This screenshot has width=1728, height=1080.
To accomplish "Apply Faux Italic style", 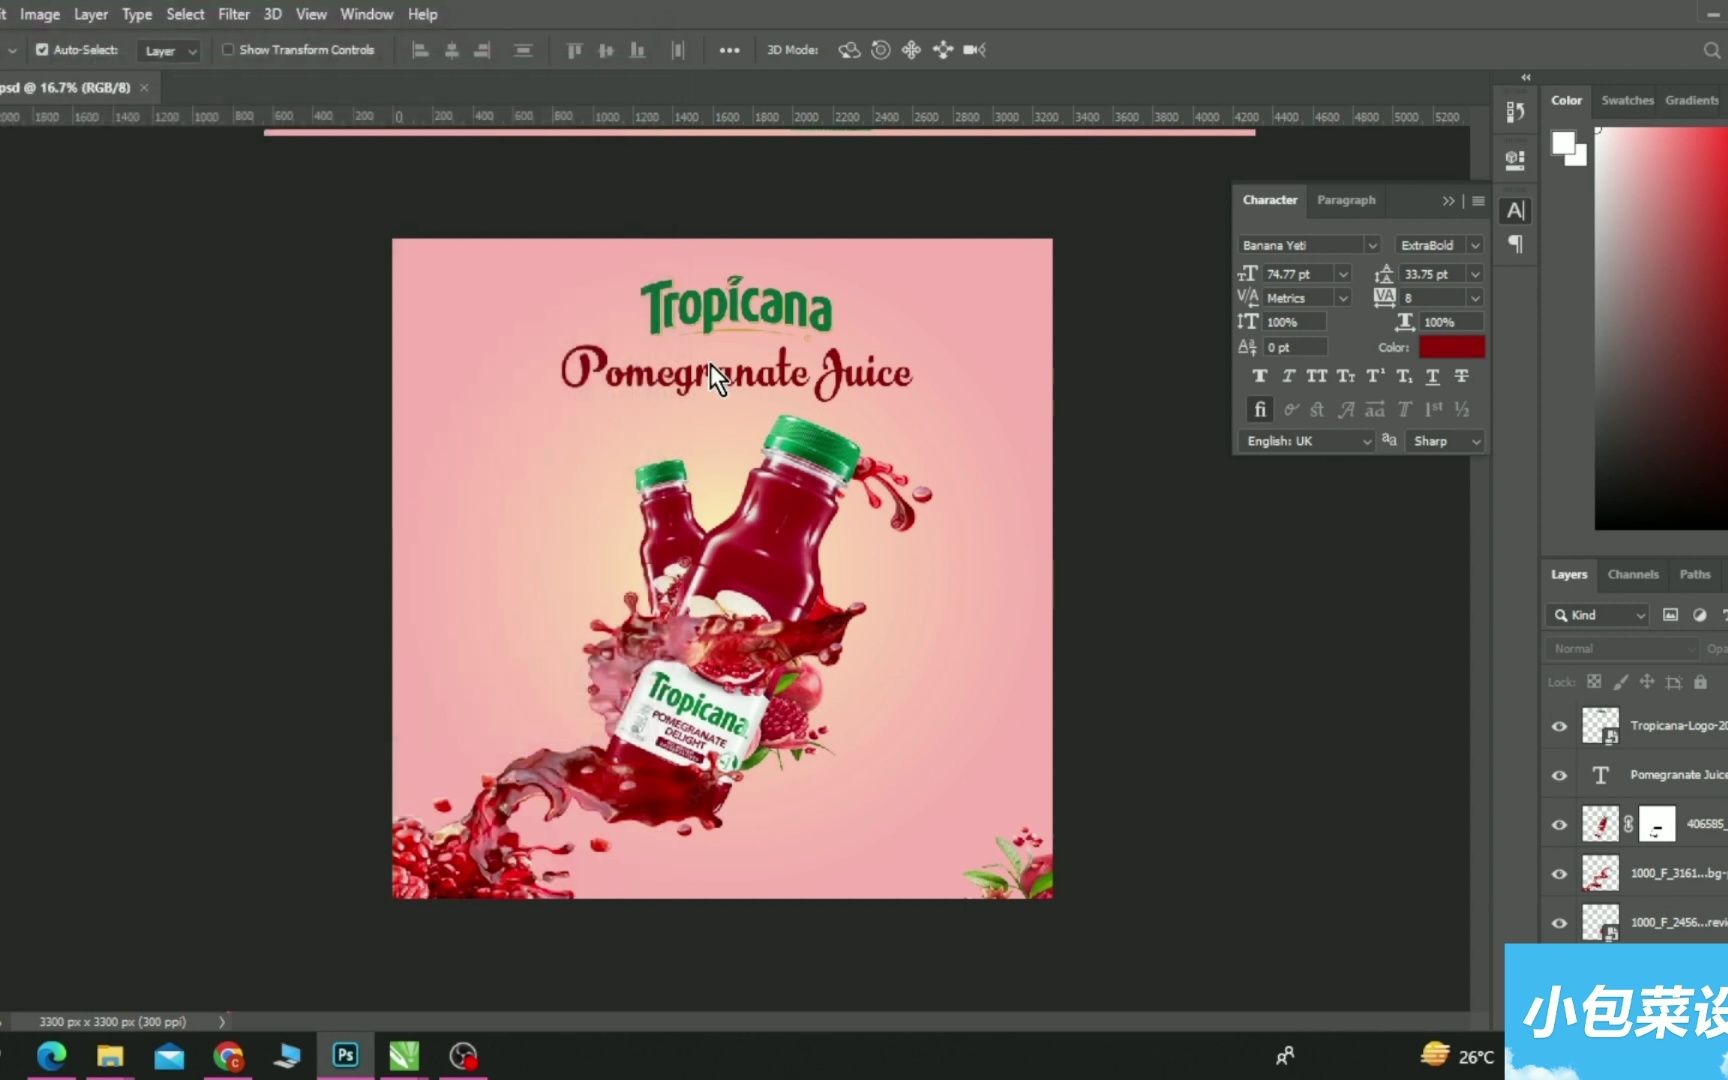I will pos(1288,376).
